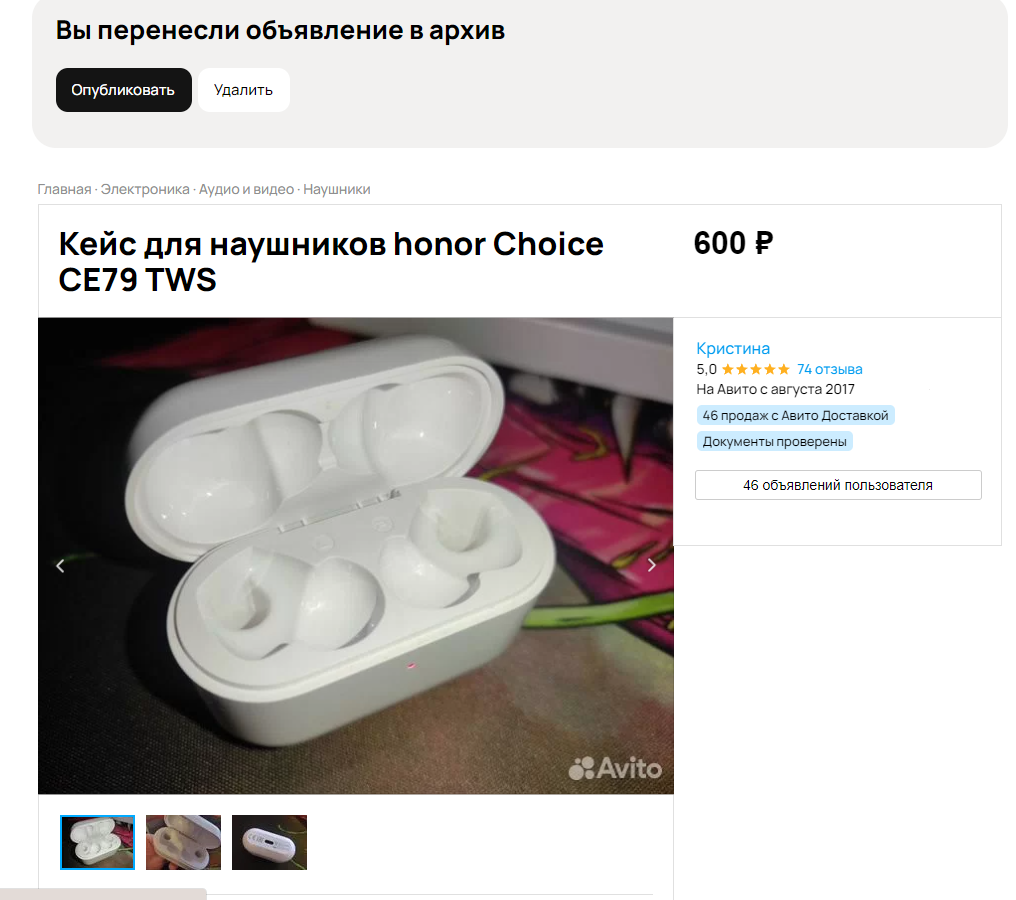This screenshot has width=1016, height=900.
Task: Open the main earbuds case photo
Action: tap(356, 556)
